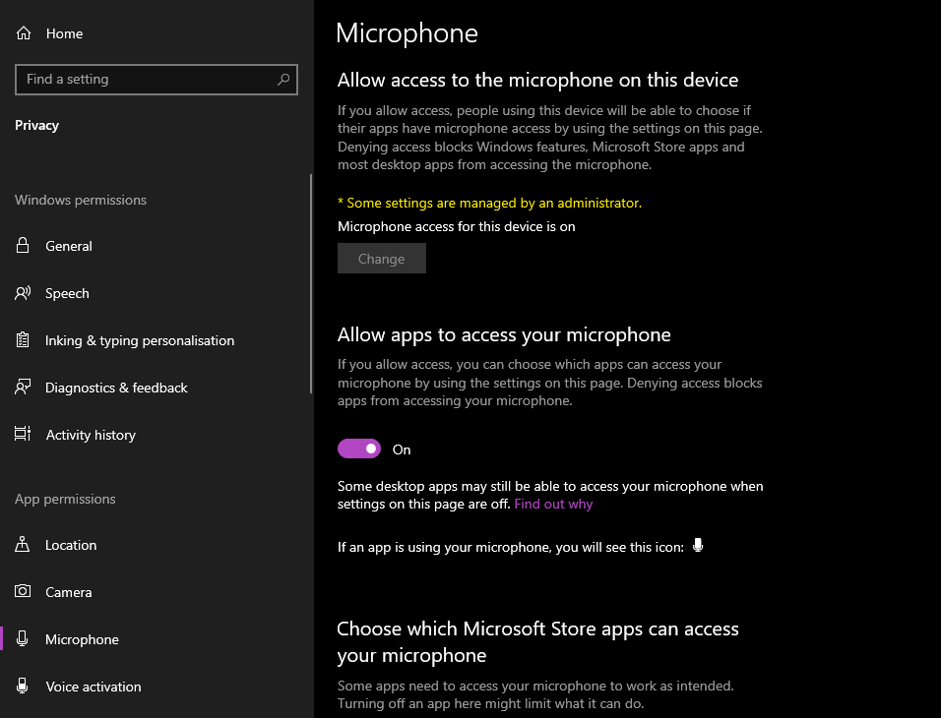Select the General privacy lock icon
The width and height of the screenshot is (941, 718).
tap(22, 246)
